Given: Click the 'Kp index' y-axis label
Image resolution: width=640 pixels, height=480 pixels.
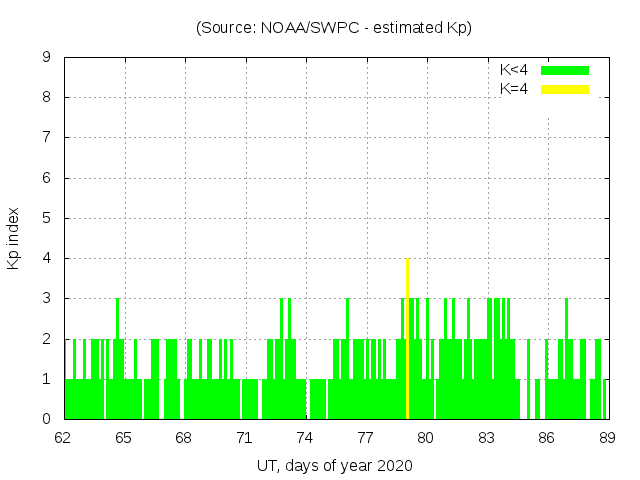Looking at the screenshot, I should pos(14,238).
